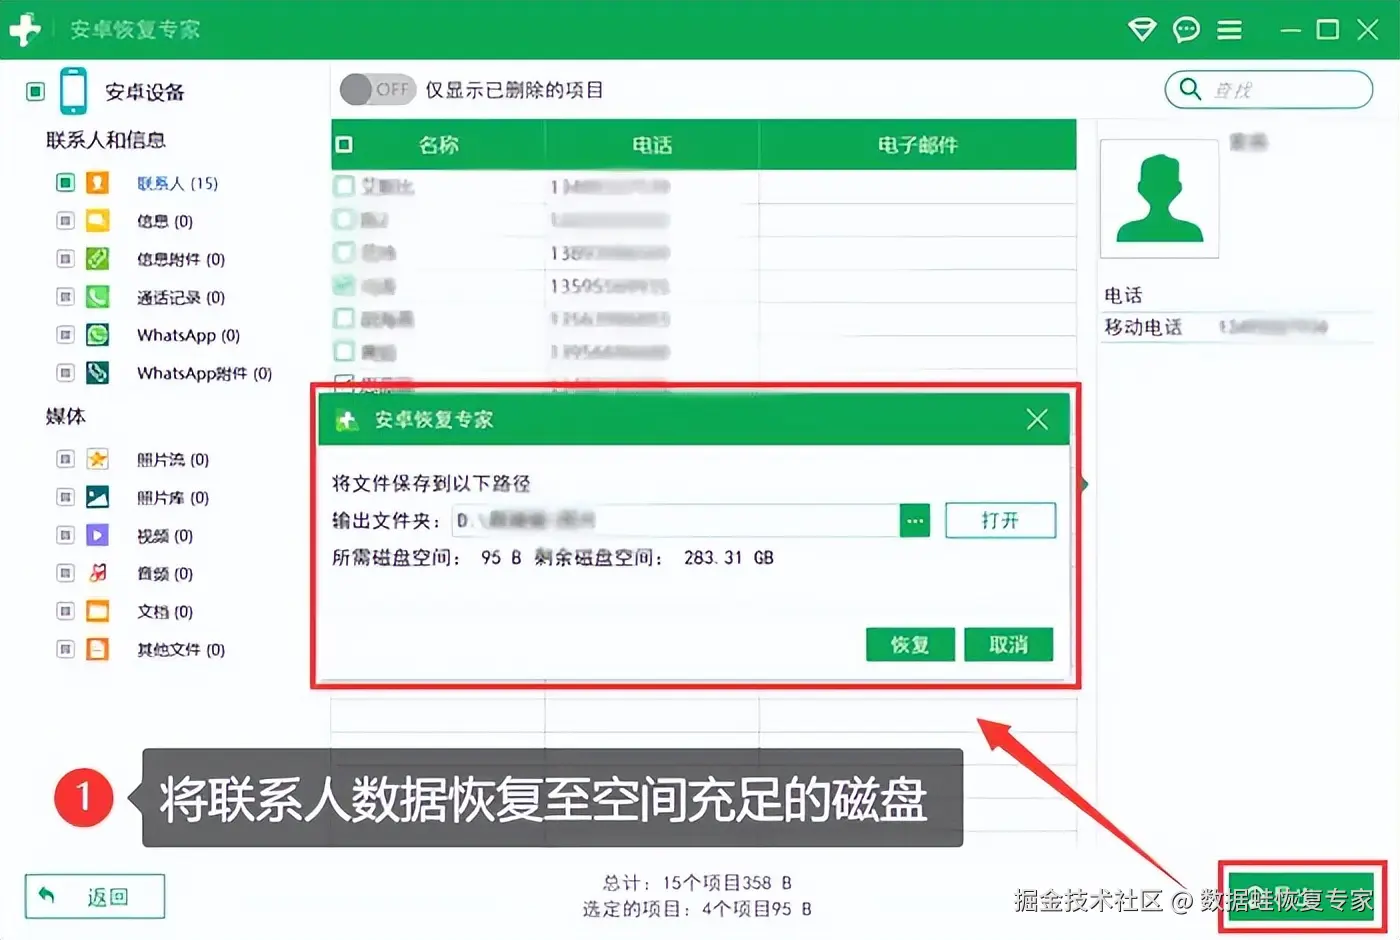Click the 媒体 section heading
Screen dimensions: 1400x940
click(x=66, y=416)
